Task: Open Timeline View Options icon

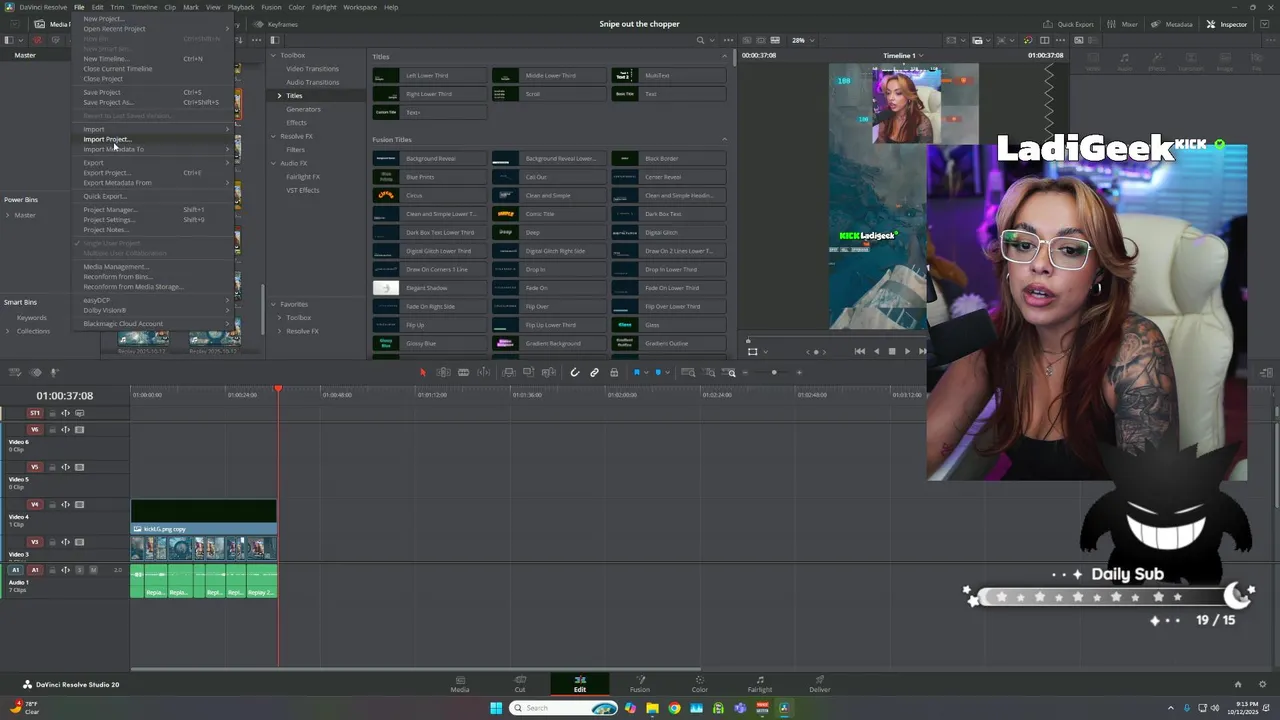Action: (x=14, y=372)
